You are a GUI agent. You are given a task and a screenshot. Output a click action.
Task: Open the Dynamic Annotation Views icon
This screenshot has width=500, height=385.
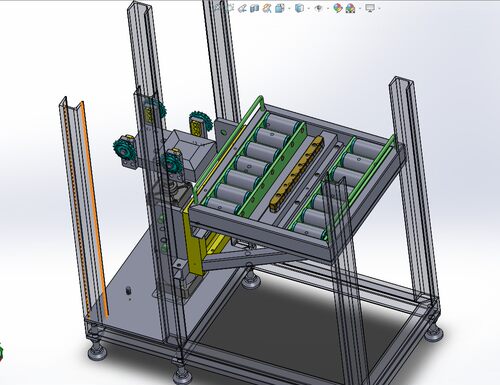tap(267, 8)
